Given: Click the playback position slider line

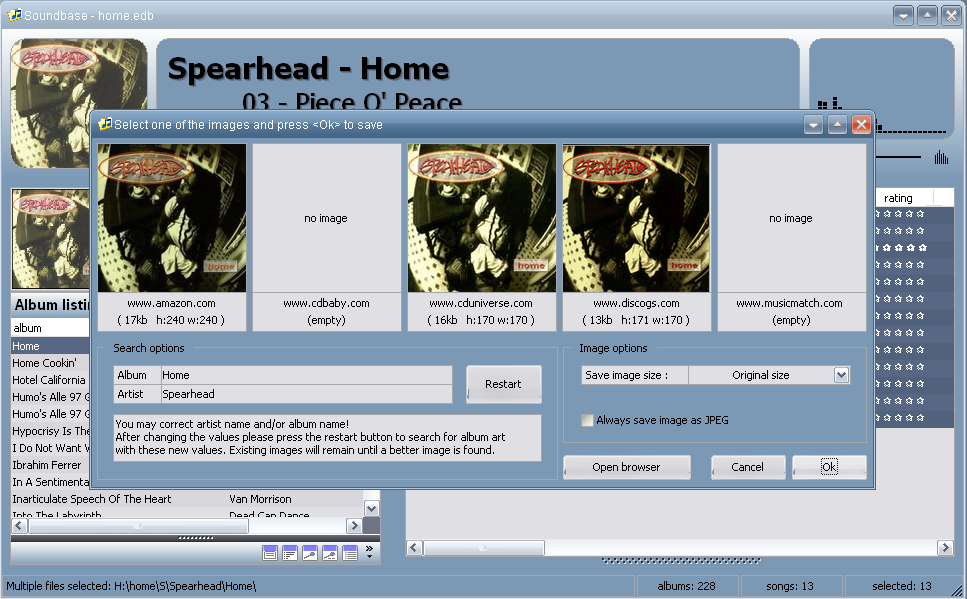Looking at the screenshot, I should (898, 157).
